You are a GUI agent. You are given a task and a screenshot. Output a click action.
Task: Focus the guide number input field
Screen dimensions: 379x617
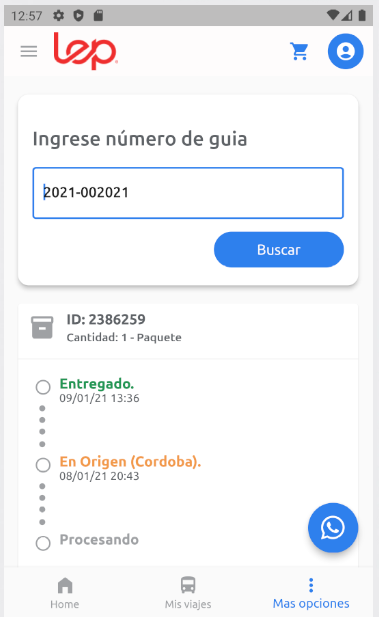(188, 193)
